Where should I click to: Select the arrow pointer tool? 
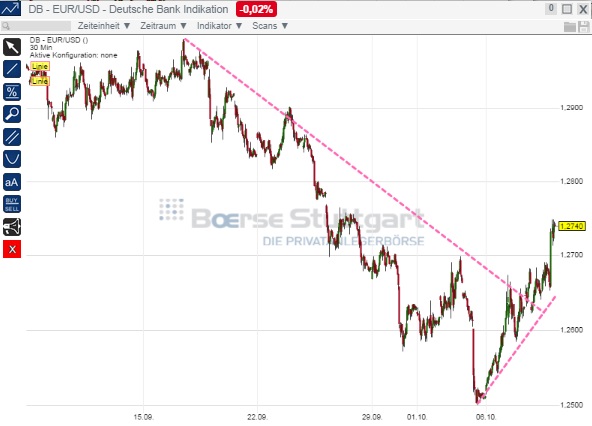pos(12,47)
